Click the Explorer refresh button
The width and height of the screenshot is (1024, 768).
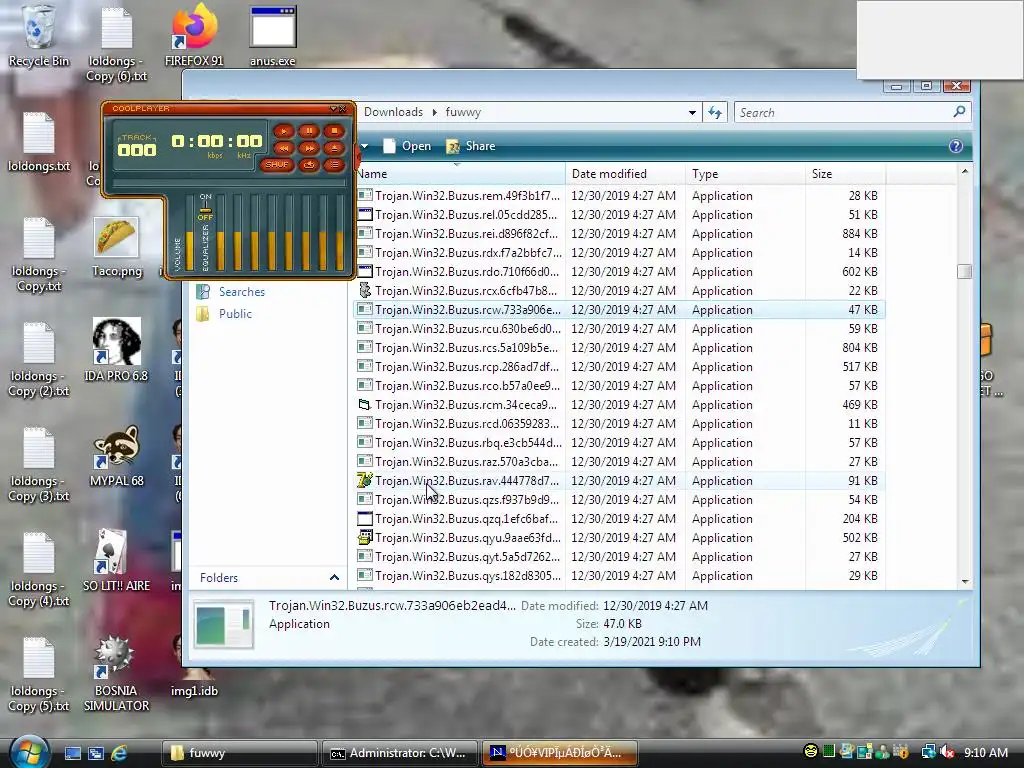coord(715,113)
